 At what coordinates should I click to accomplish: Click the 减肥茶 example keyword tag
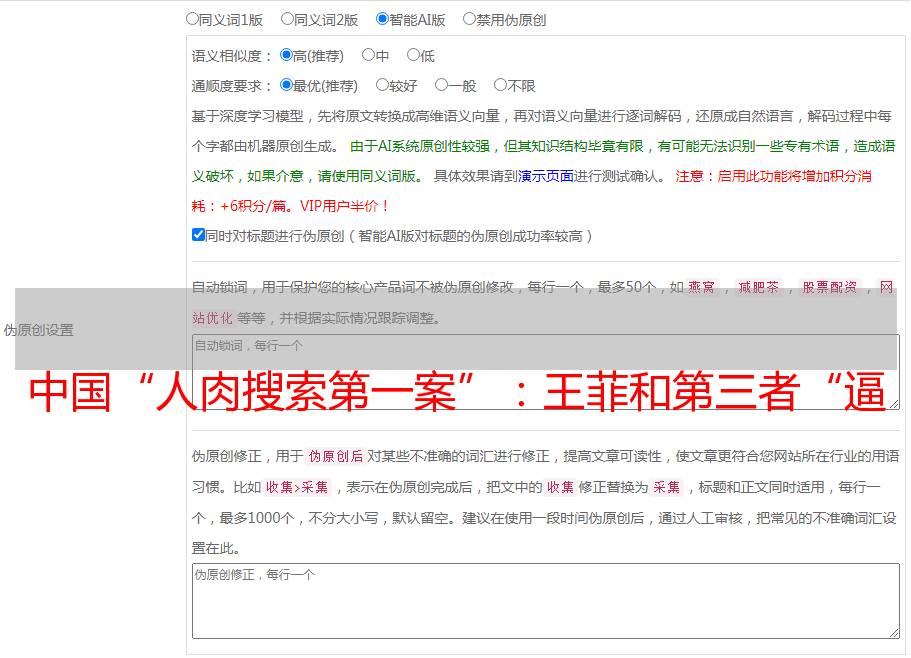coord(758,287)
